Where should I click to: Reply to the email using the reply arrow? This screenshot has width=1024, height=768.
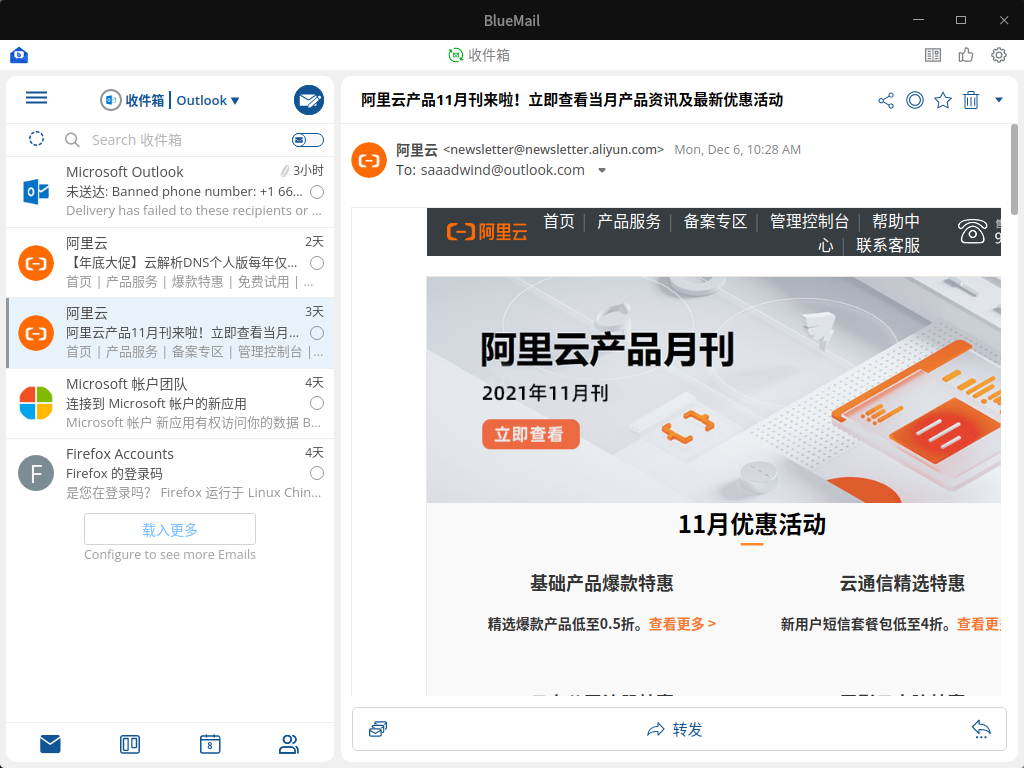[x=981, y=729]
